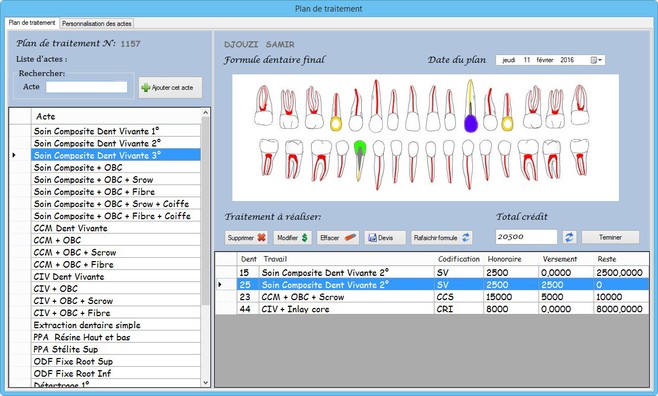Viewport: 658px width, 396px height.
Task: Click the Supprimer button with red X
Action: (246, 238)
